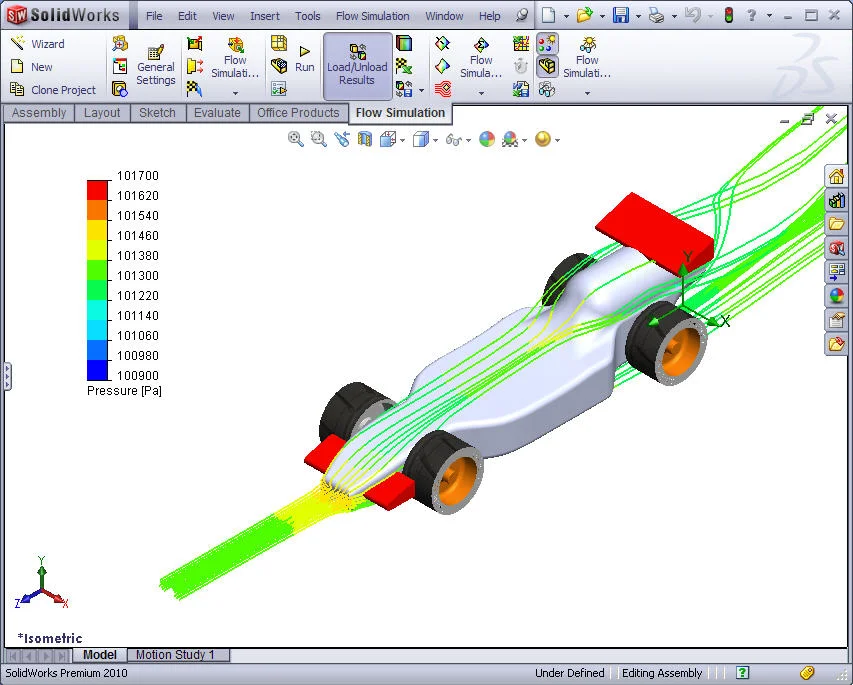The width and height of the screenshot is (853, 685).
Task: Switch to the Evaluate tab
Action: click(217, 112)
